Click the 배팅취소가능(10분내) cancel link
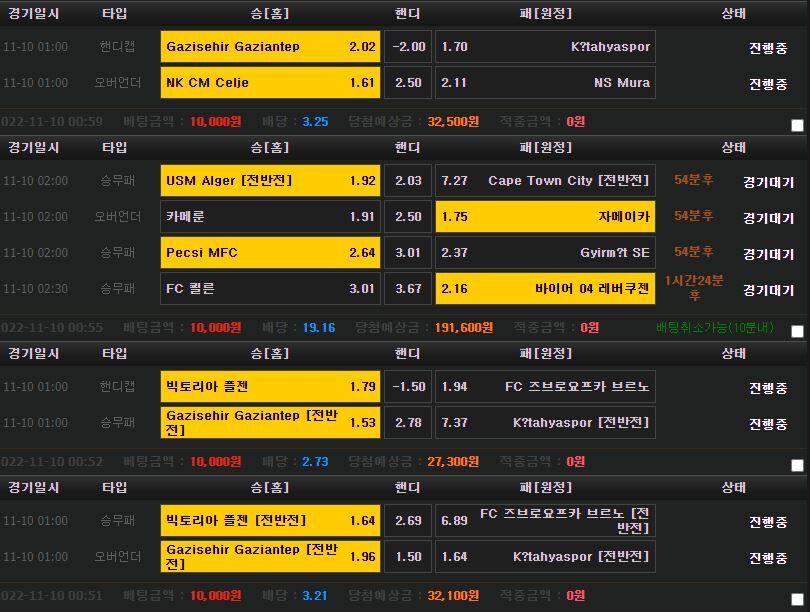Viewport: 810px width, 612px height. (x=715, y=327)
